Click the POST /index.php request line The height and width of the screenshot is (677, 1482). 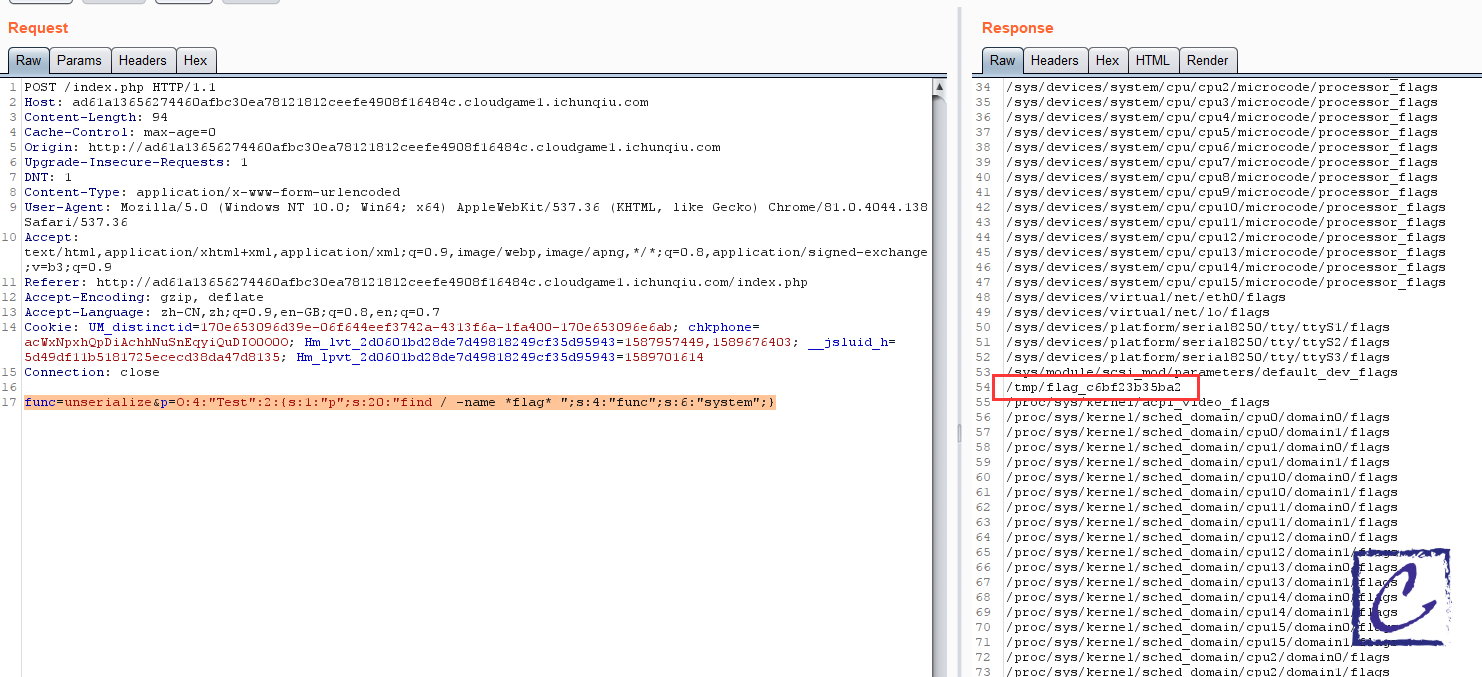120,87
